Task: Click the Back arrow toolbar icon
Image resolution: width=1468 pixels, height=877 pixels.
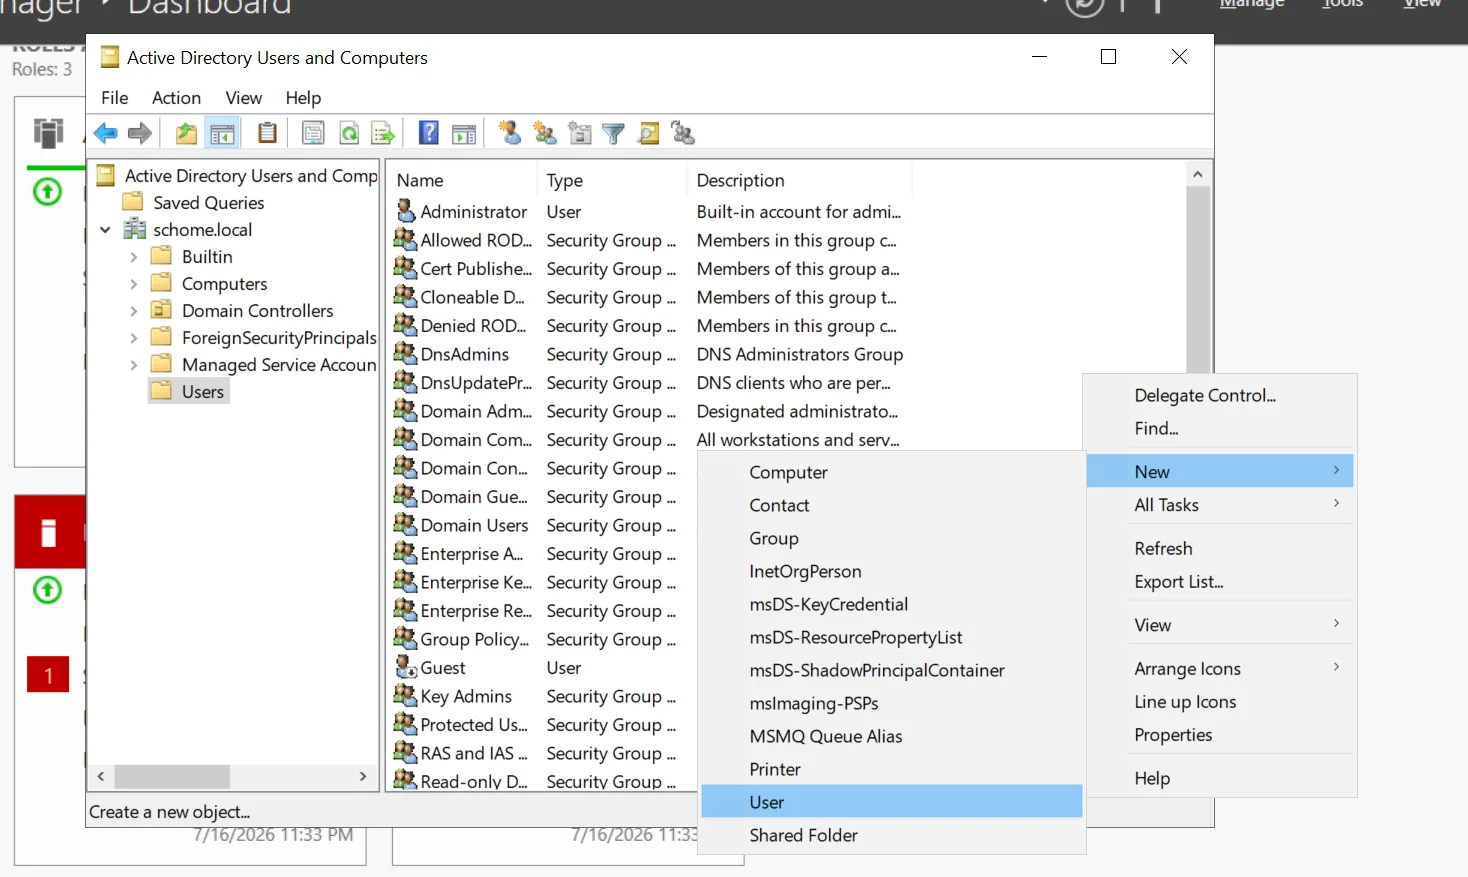Action: click(105, 133)
